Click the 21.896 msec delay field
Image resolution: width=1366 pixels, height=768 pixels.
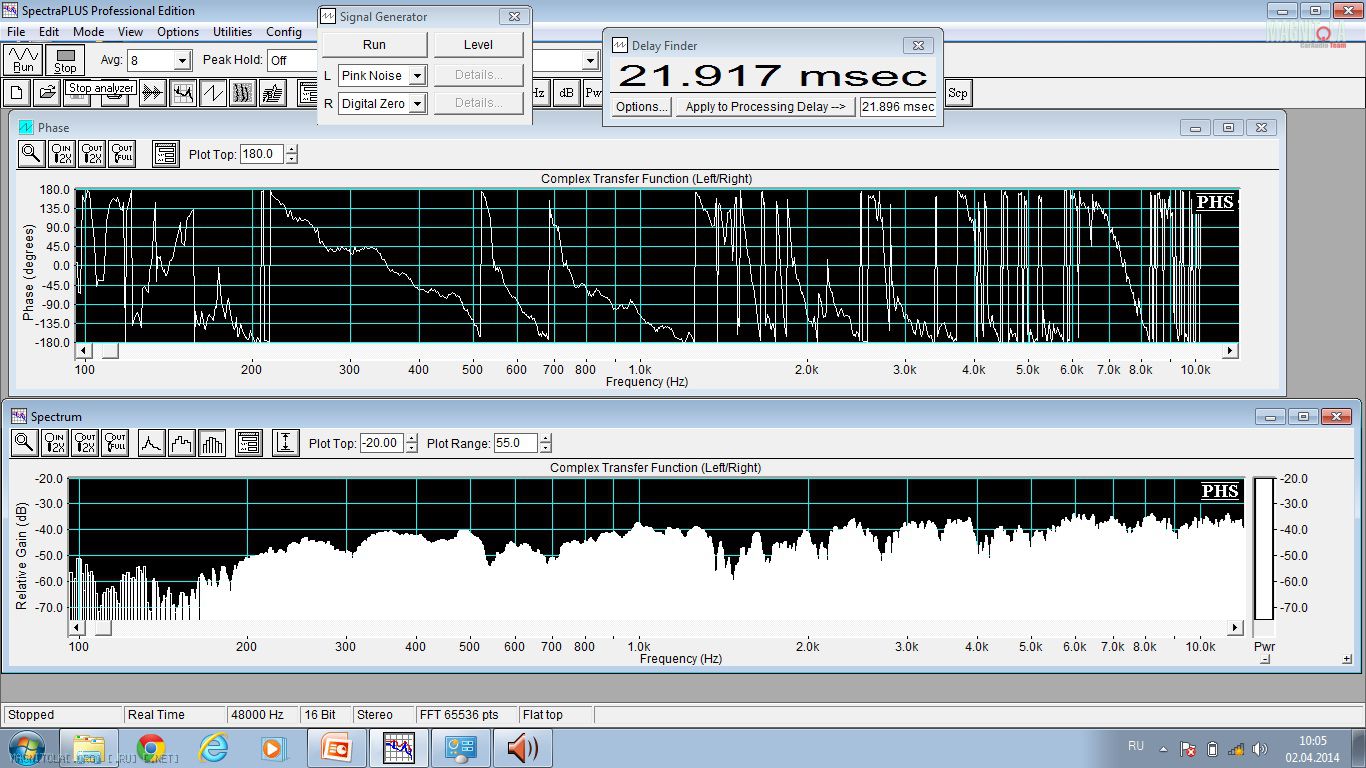pos(898,107)
